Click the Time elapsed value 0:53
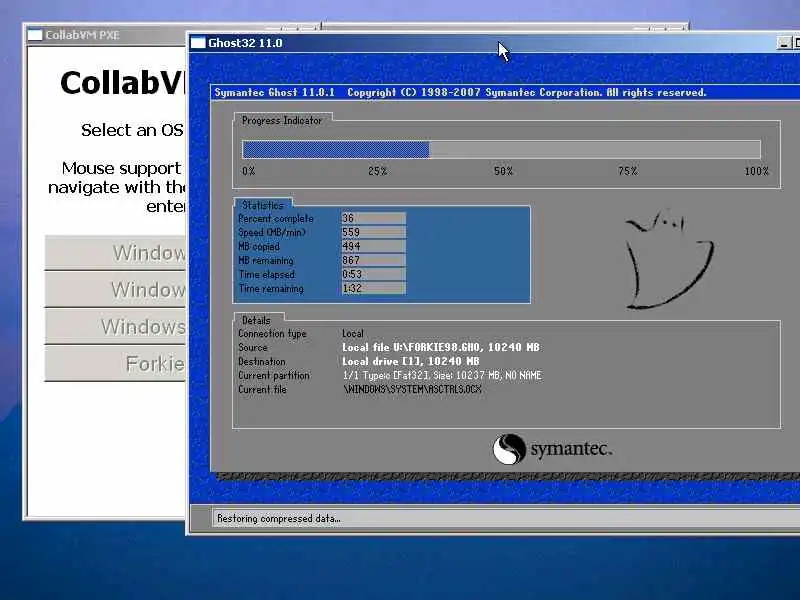Viewport: 800px width, 600px height. pyautogui.click(x=373, y=274)
